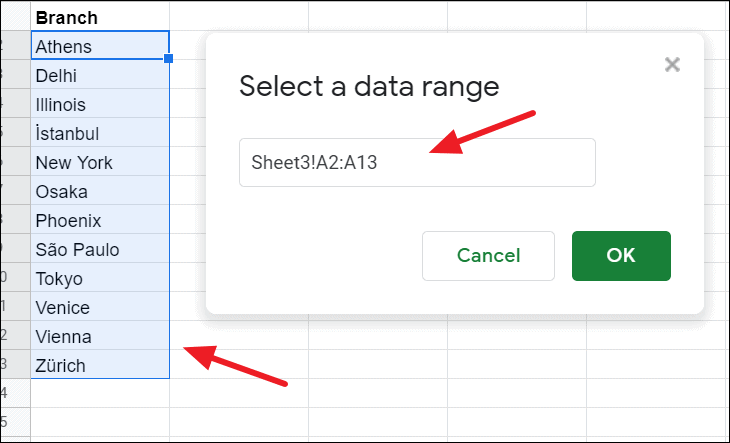Select the Tokyo cell
Viewport: 730px width, 443px height.
pos(100,277)
